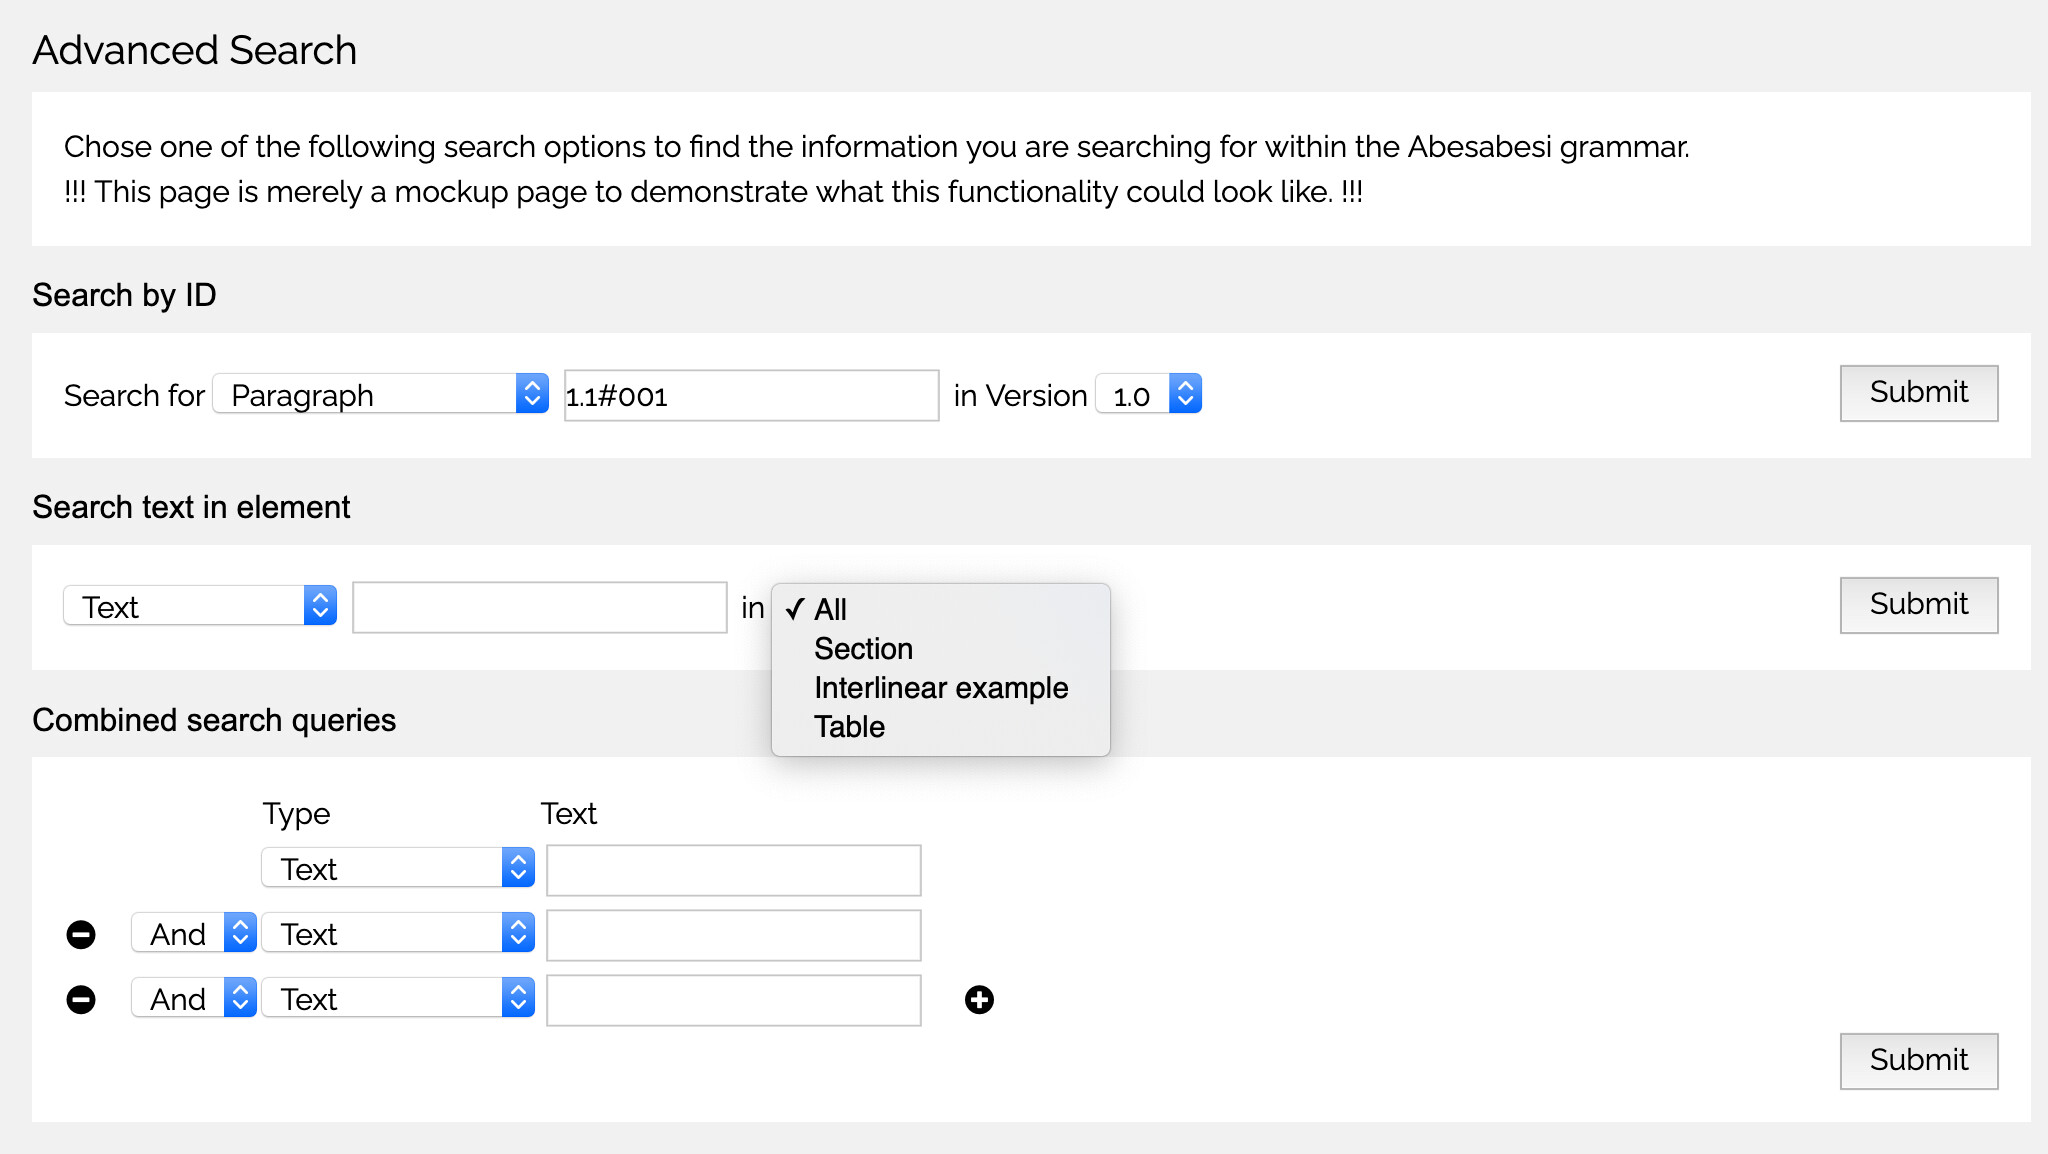This screenshot has height=1154, width=2048.
Task: Click the 'Search by ID' heading
Action: 124,295
